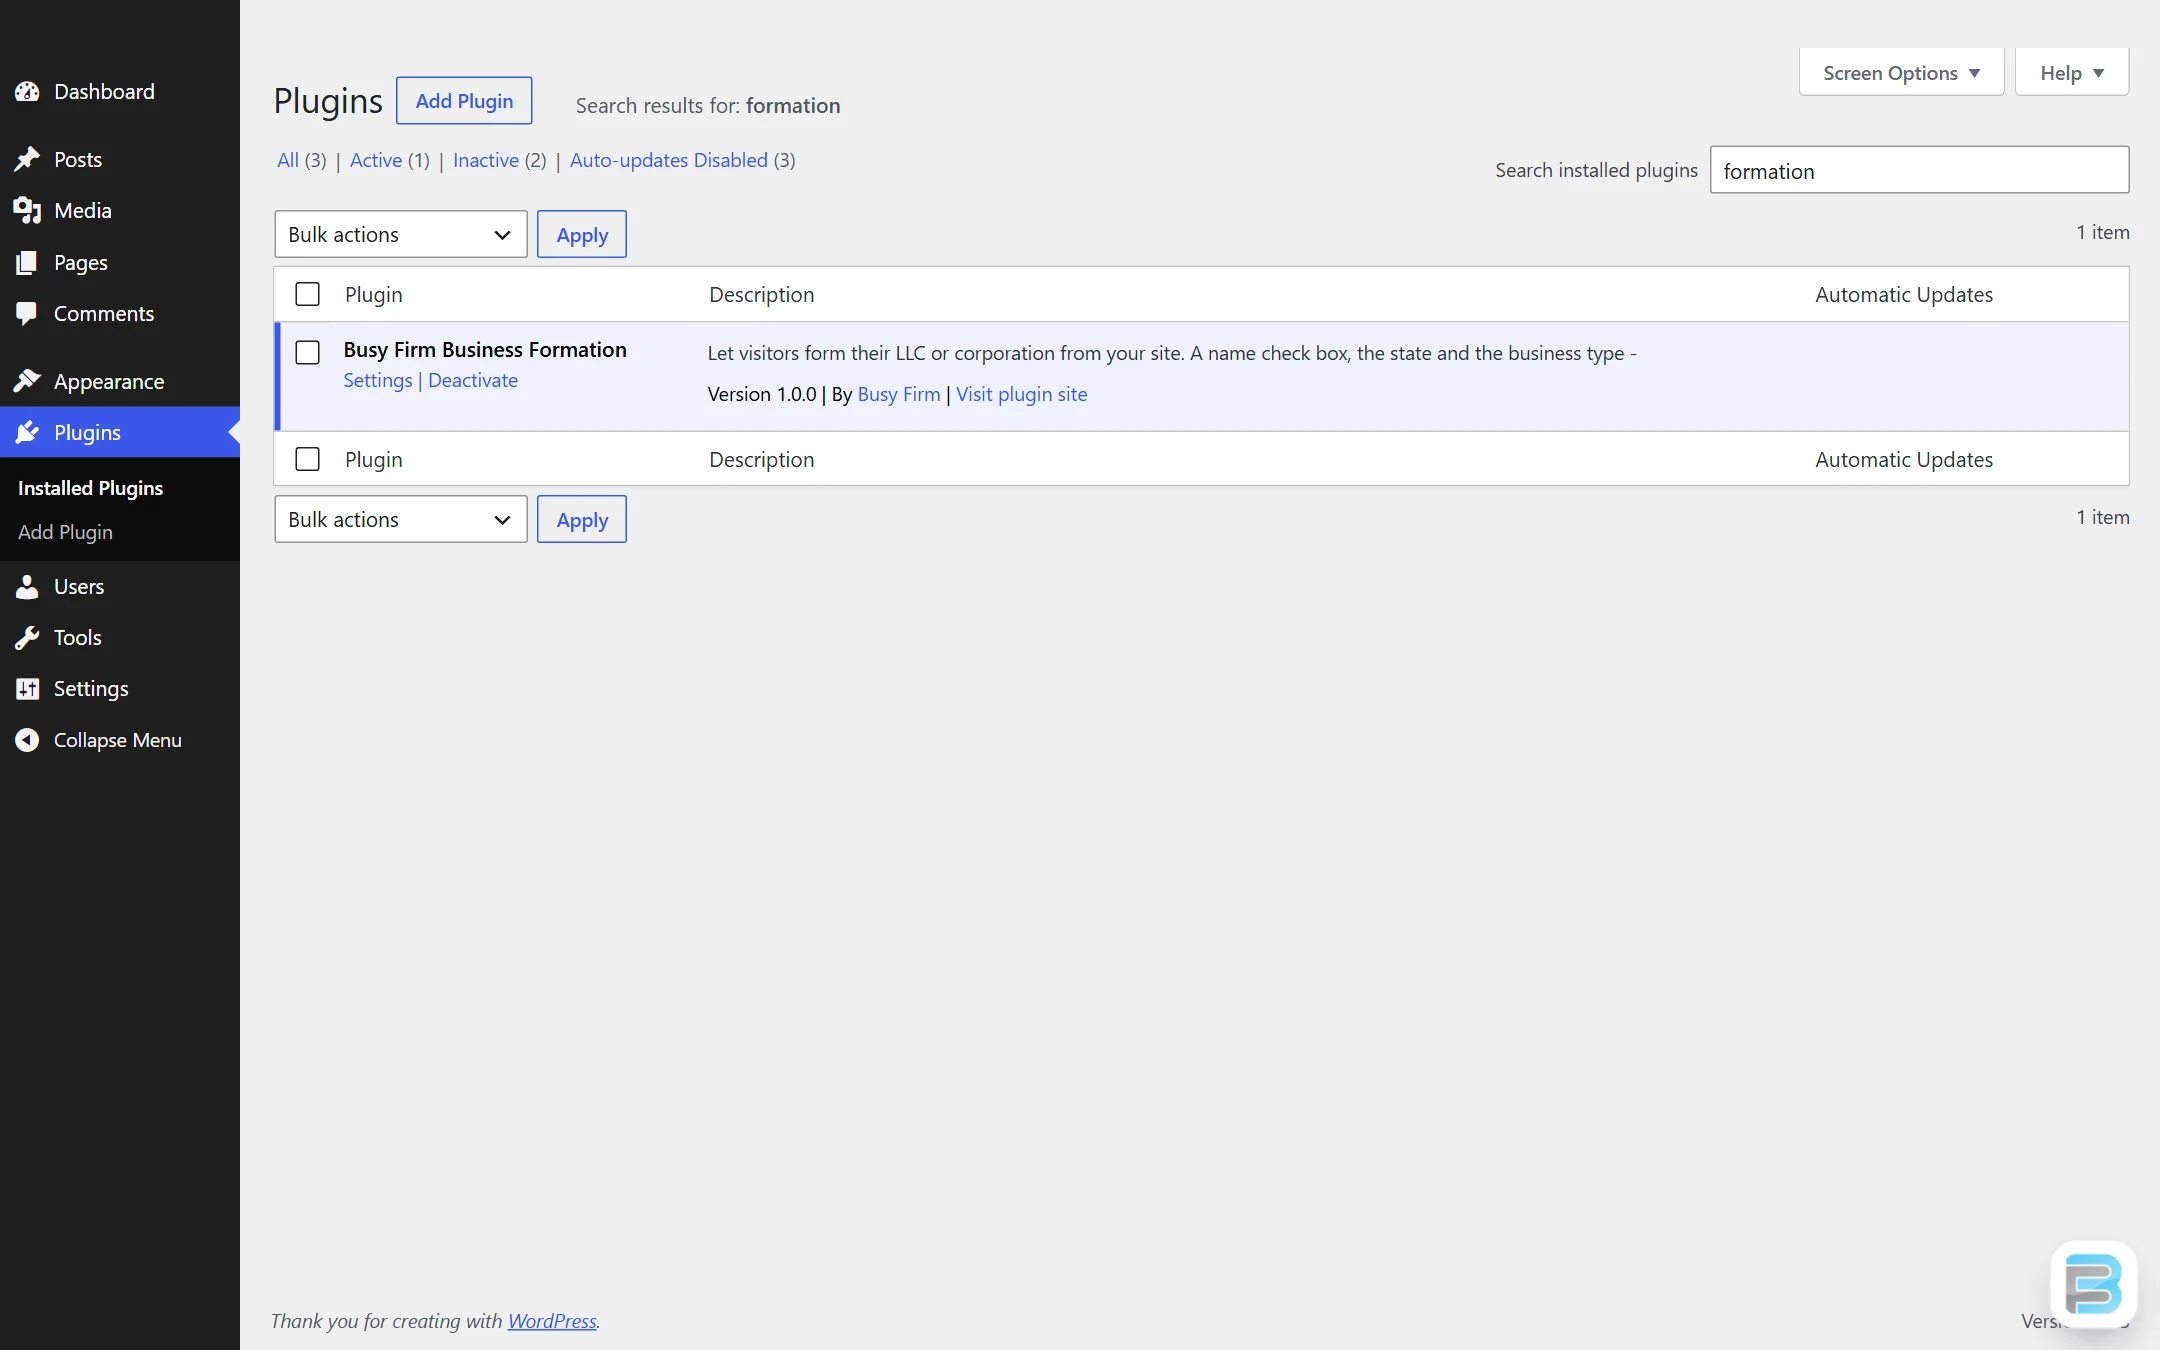Image resolution: width=2160 pixels, height=1350 pixels.
Task: Click the Appearance menu label
Action: (109, 381)
